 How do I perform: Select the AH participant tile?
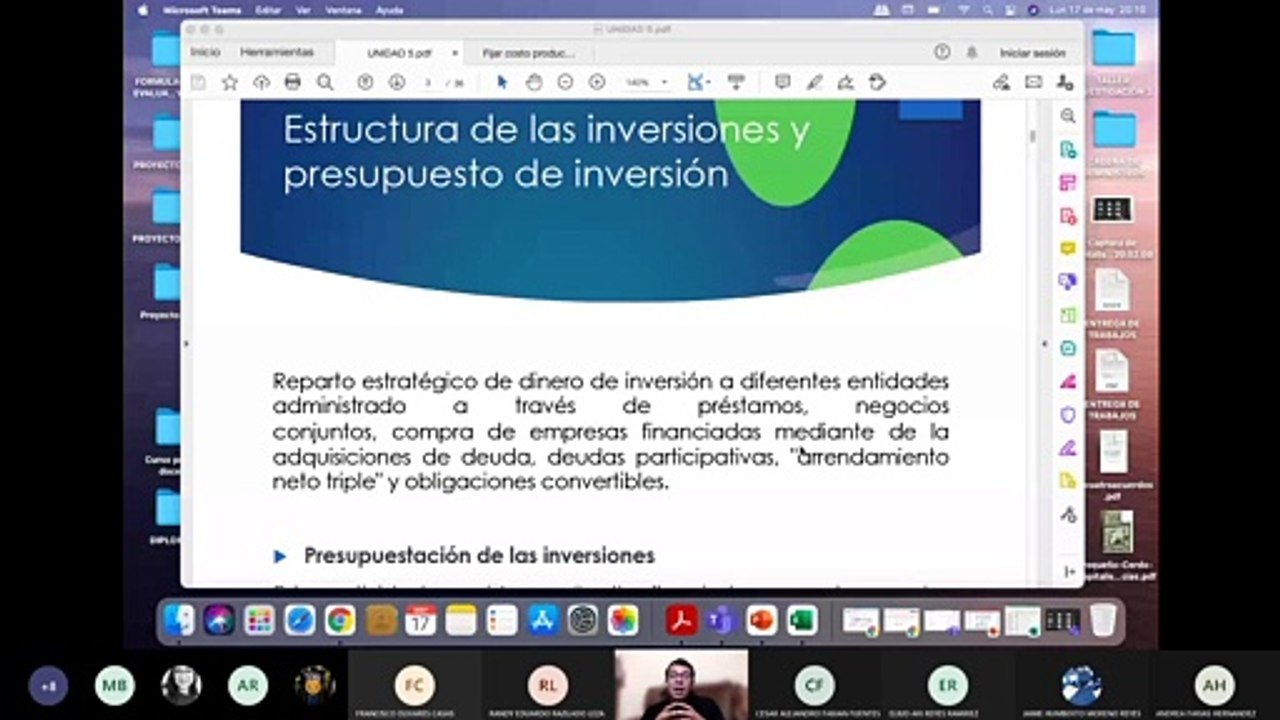point(1214,685)
